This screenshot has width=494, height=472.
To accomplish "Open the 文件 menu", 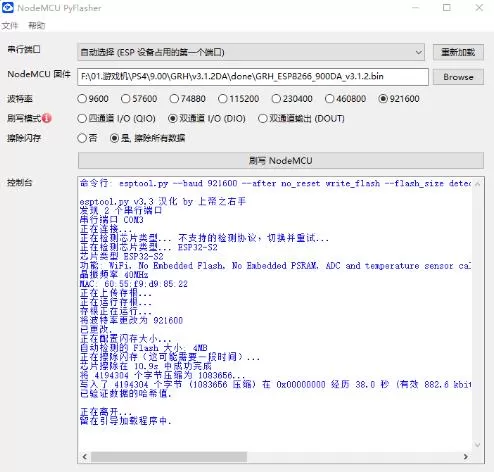I will (x=10, y=26).
